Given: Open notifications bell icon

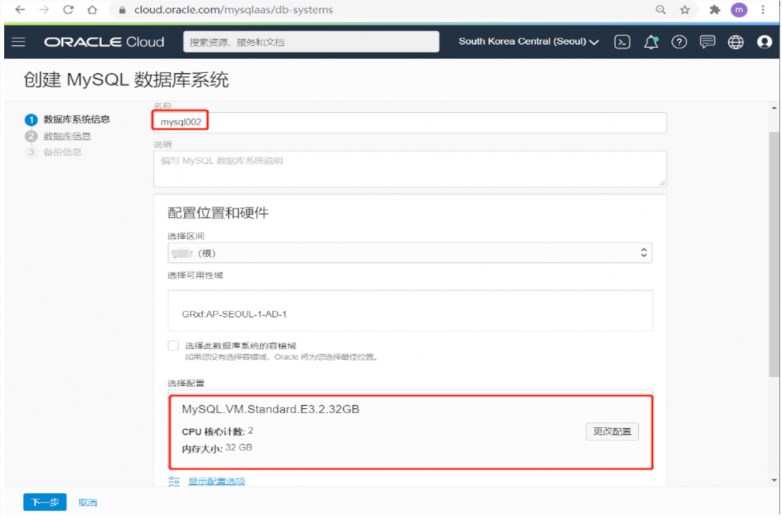Looking at the screenshot, I should click(x=651, y=42).
